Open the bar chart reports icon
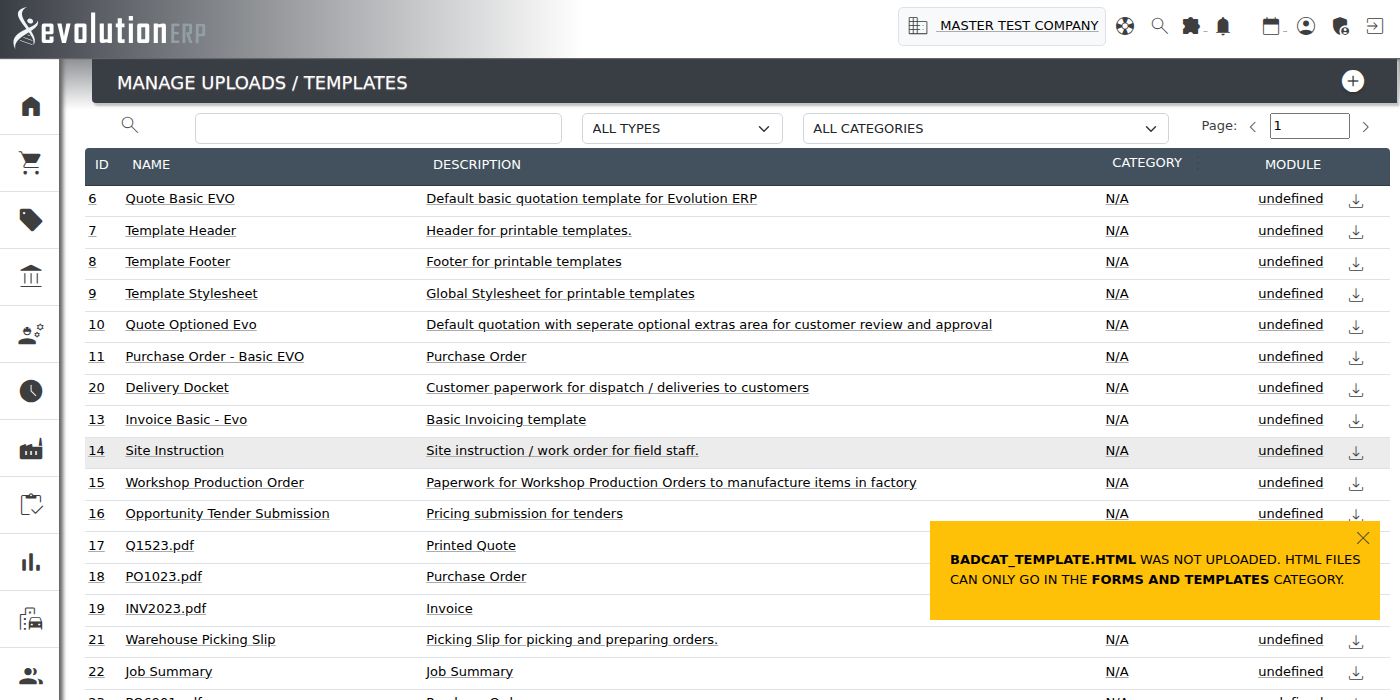 (31, 562)
